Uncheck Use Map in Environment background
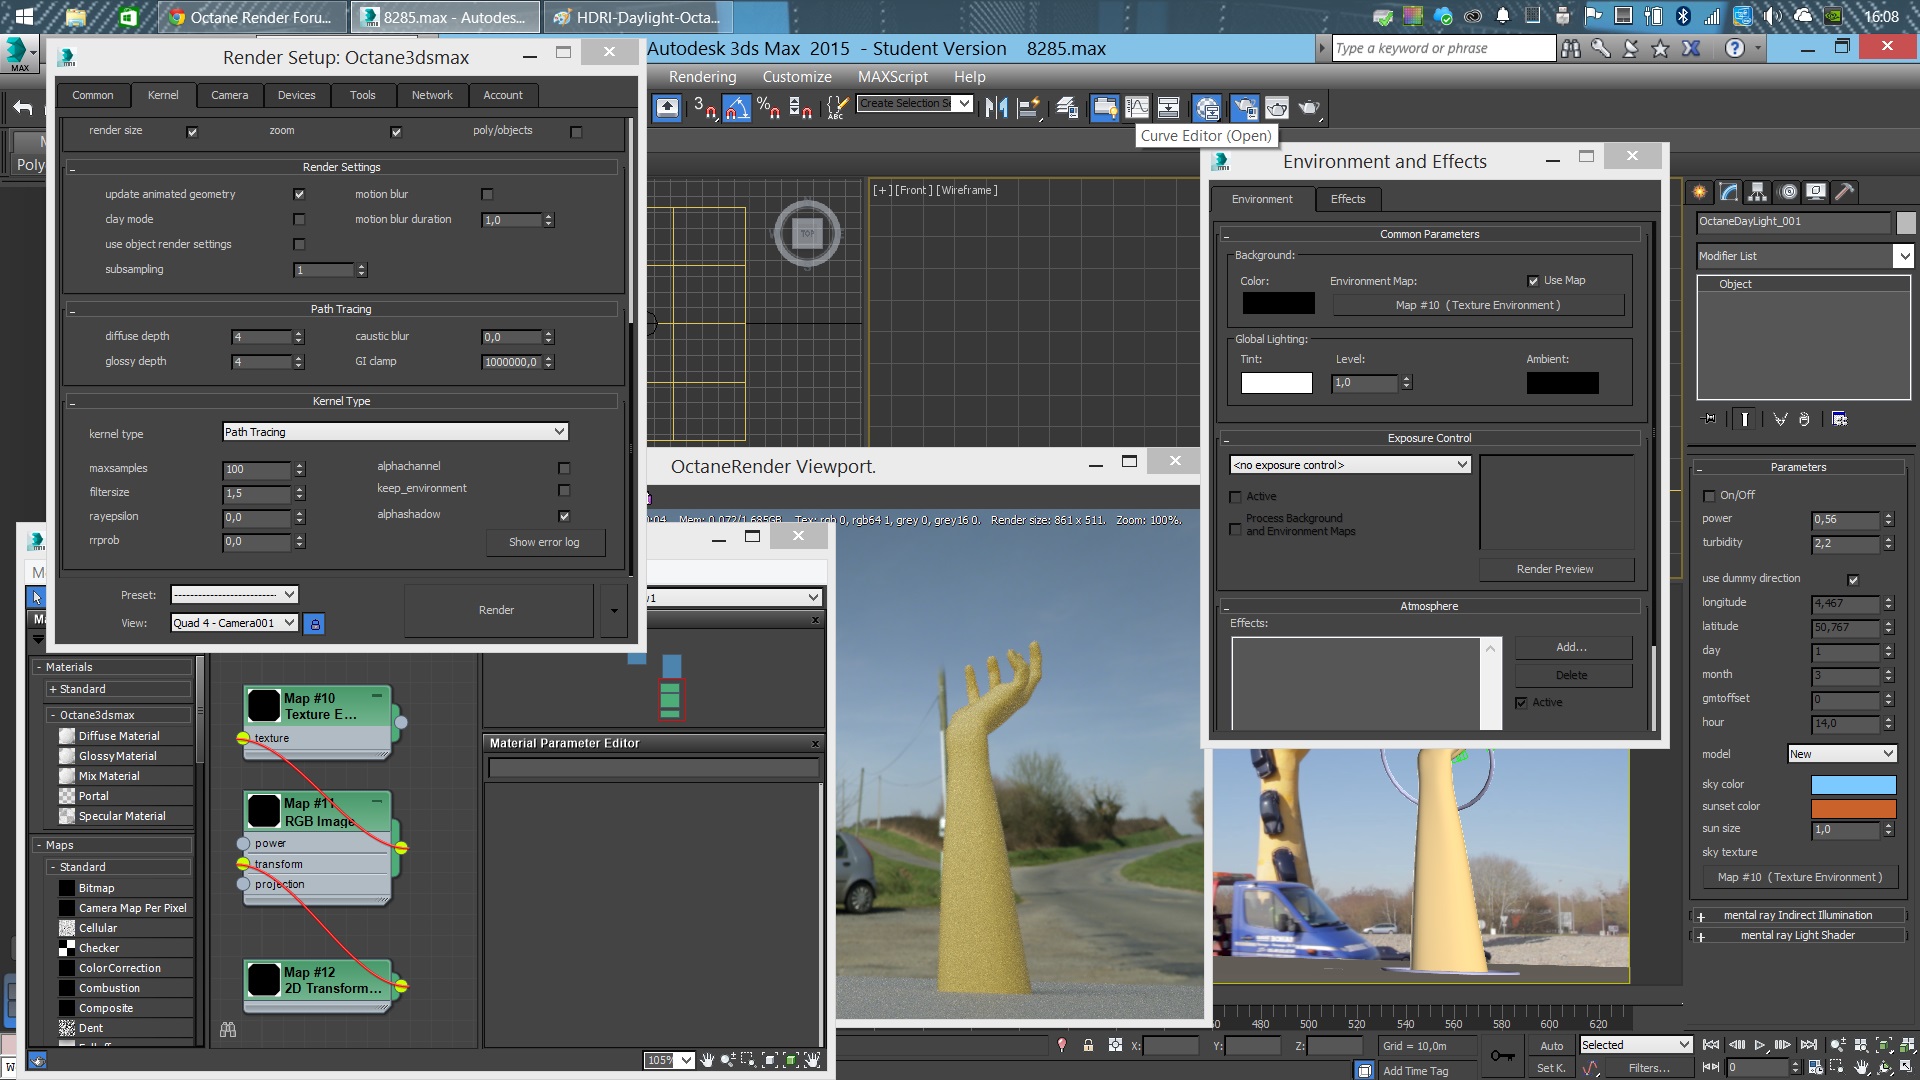Image resolution: width=1920 pixels, height=1080 pixels. click(1533, 281)
